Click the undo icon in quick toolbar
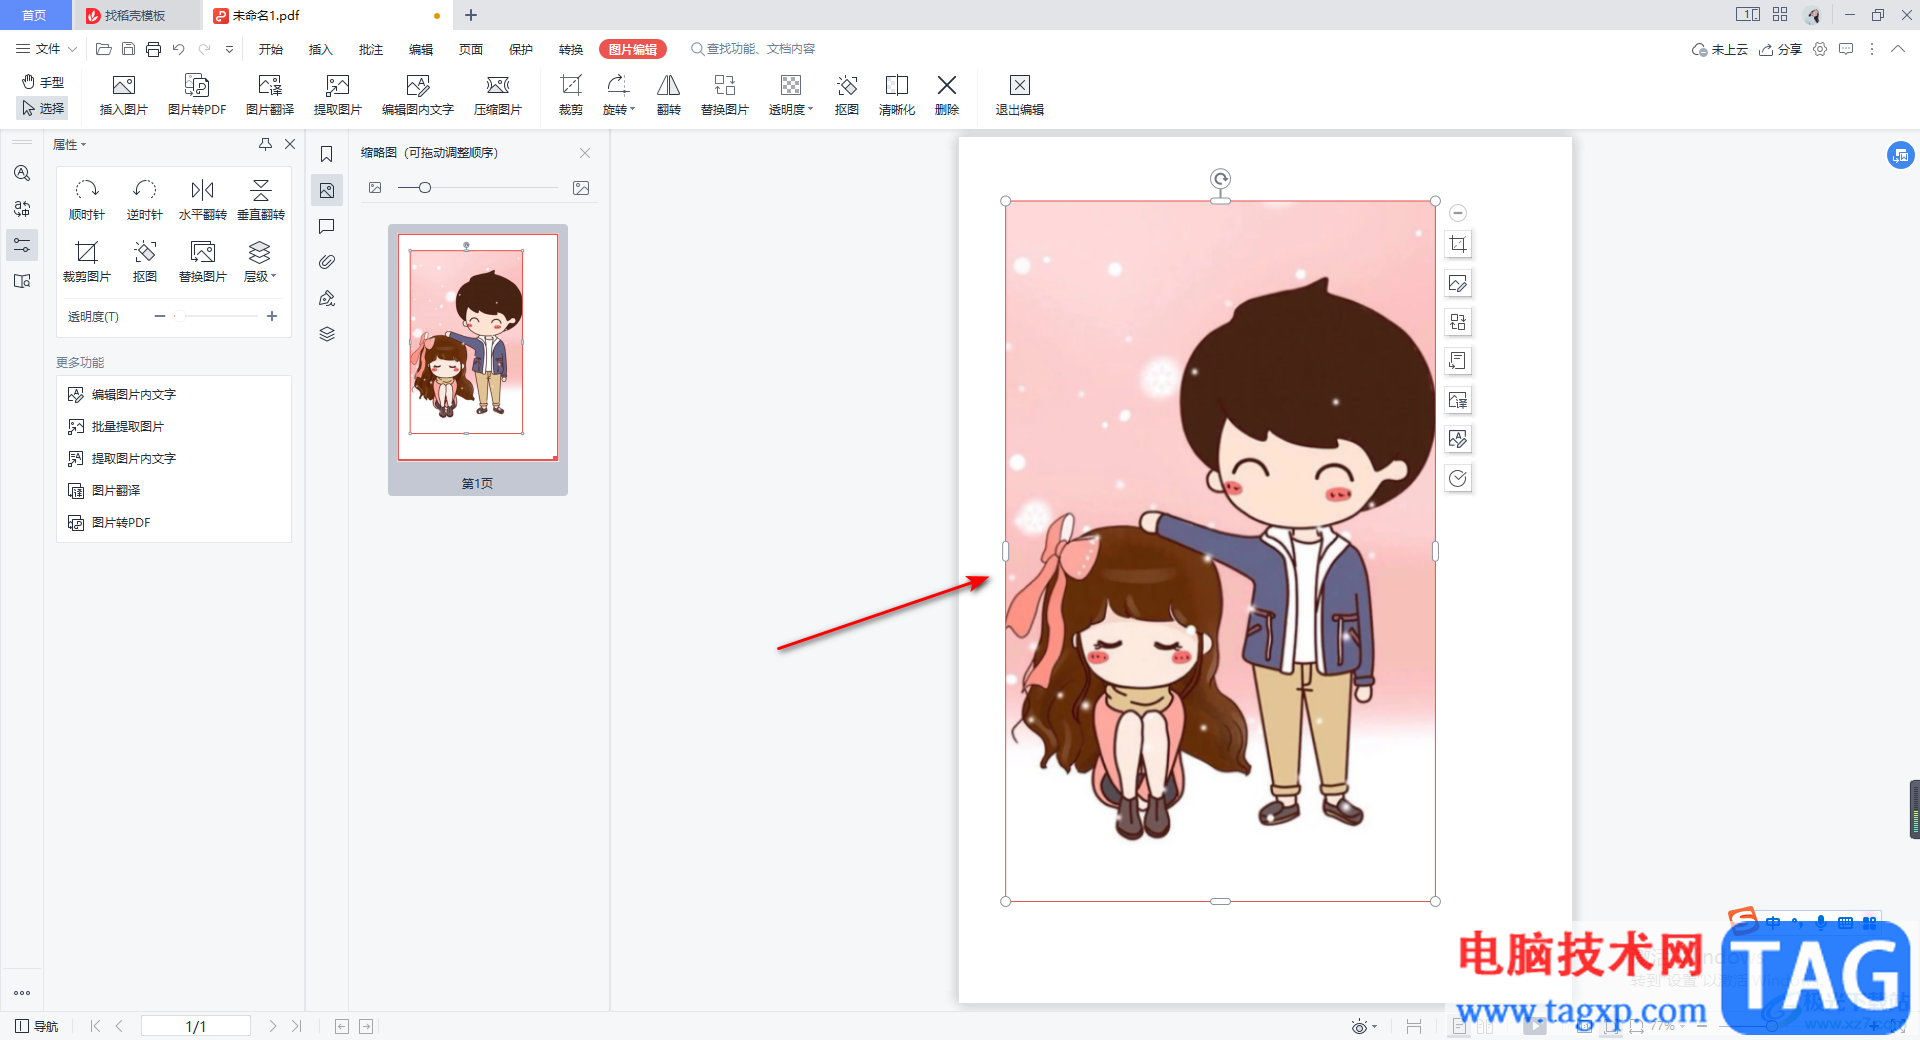This screenshot has height=1040, width=1920. point(179,49)
